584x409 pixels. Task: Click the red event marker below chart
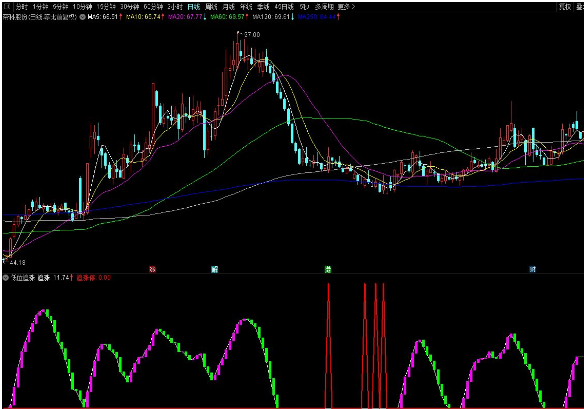152,269
